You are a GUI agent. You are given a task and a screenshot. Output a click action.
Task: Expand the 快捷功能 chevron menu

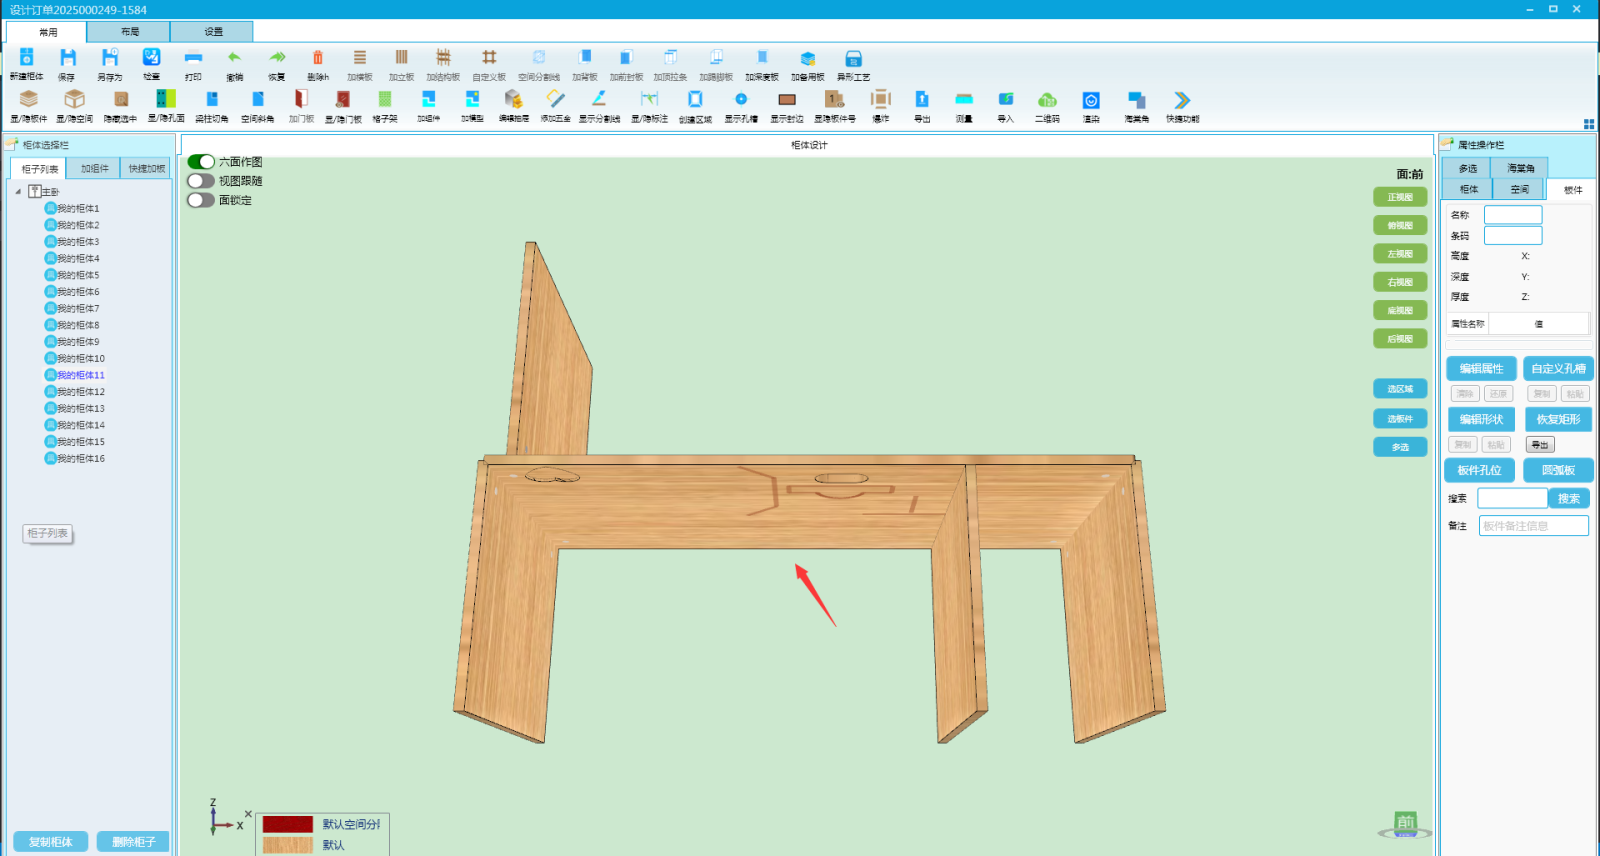tap(1182, 100)
